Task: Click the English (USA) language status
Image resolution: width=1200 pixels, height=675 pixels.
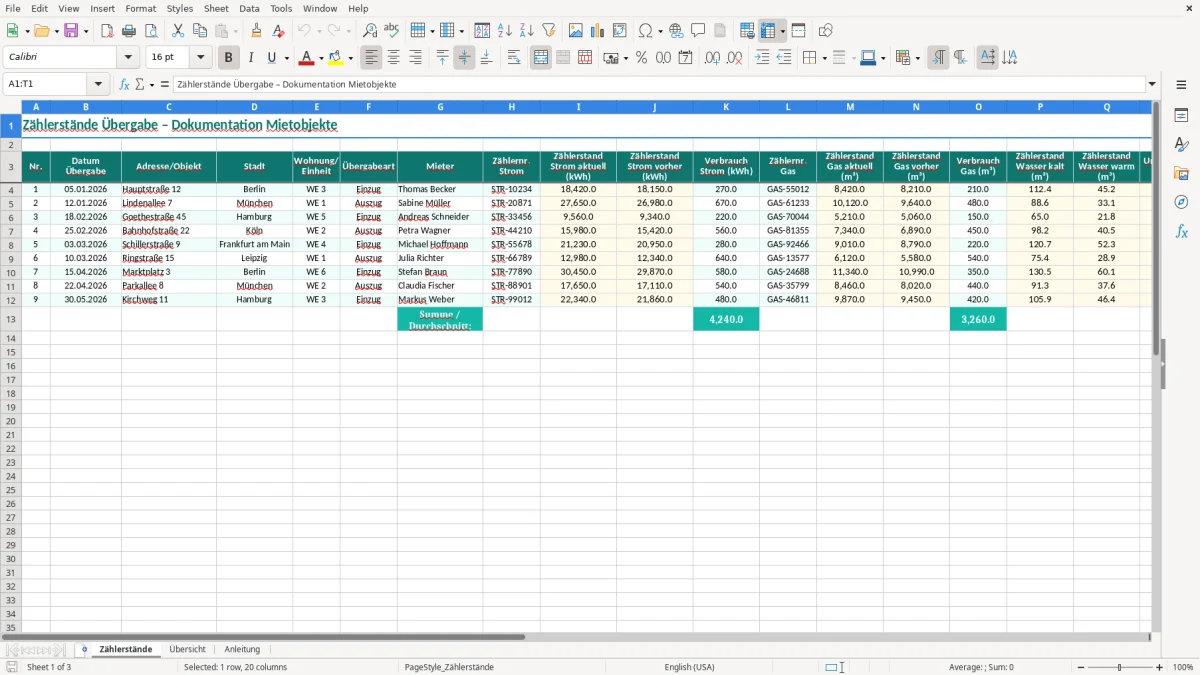Action: click(689, 667)
